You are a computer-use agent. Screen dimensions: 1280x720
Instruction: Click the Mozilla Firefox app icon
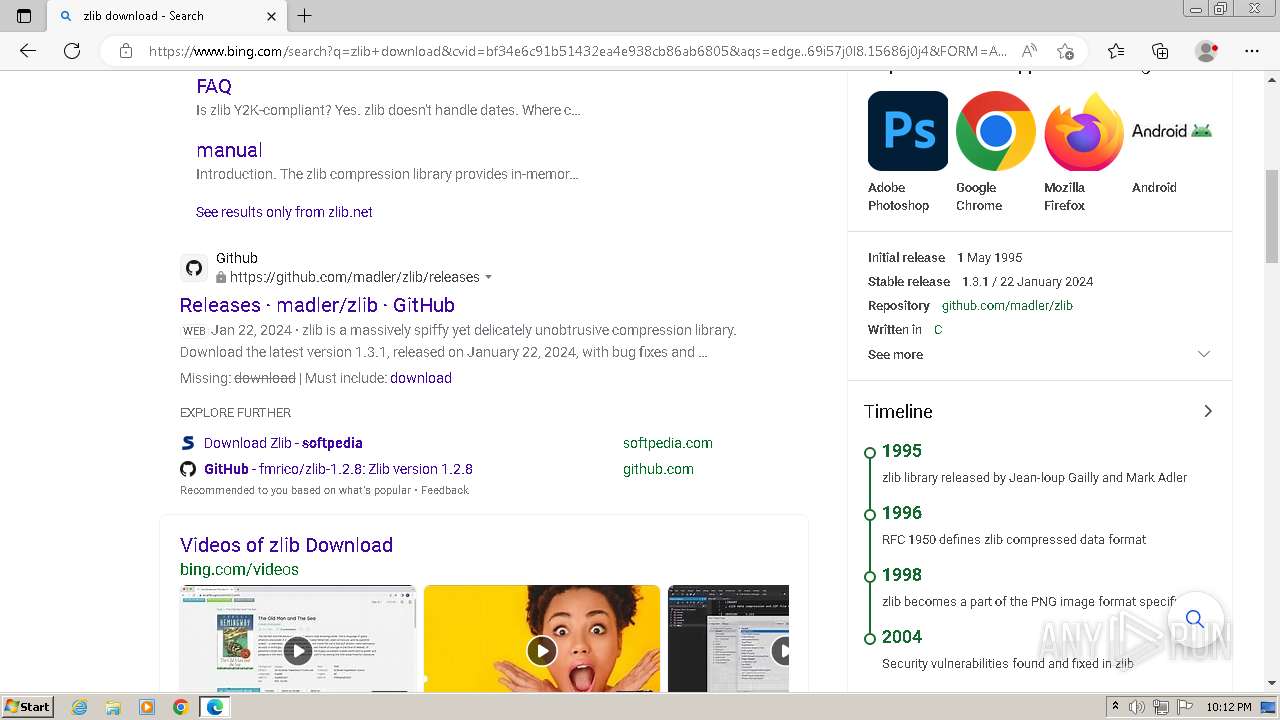[1084, 131]
